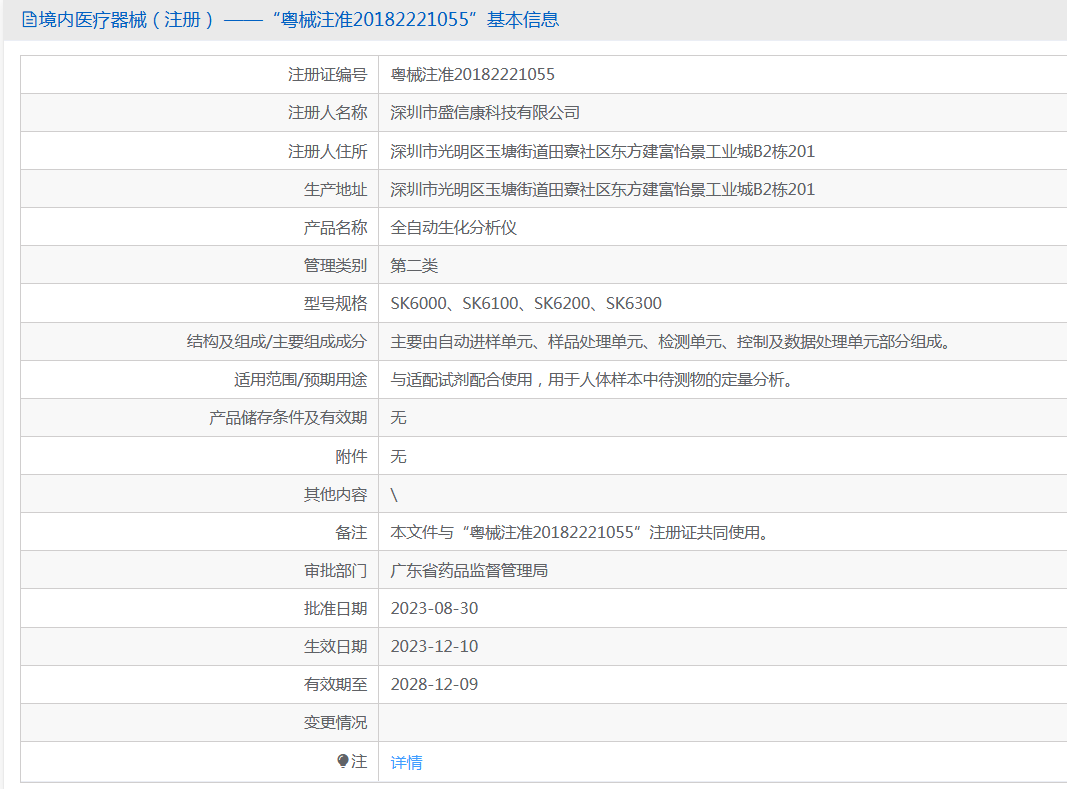Select approving authority 广东省药品监督管理局
The width and height of the screenshot is (1067, 789).
(470, 570)
